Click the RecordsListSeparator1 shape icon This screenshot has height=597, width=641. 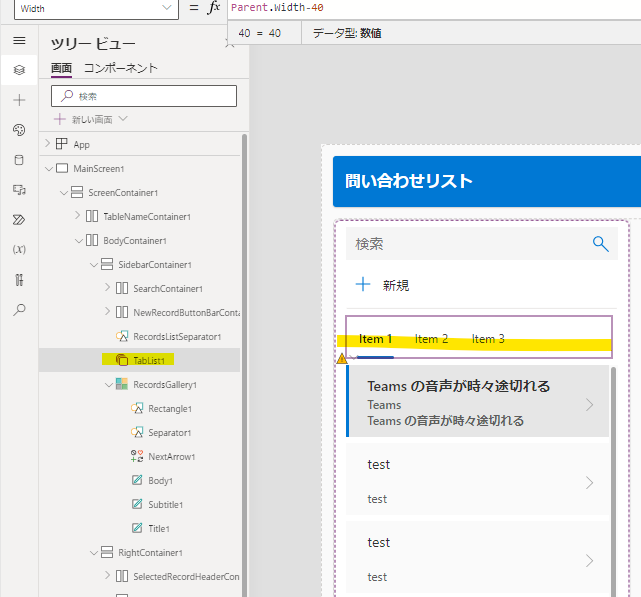pos(122,336)
